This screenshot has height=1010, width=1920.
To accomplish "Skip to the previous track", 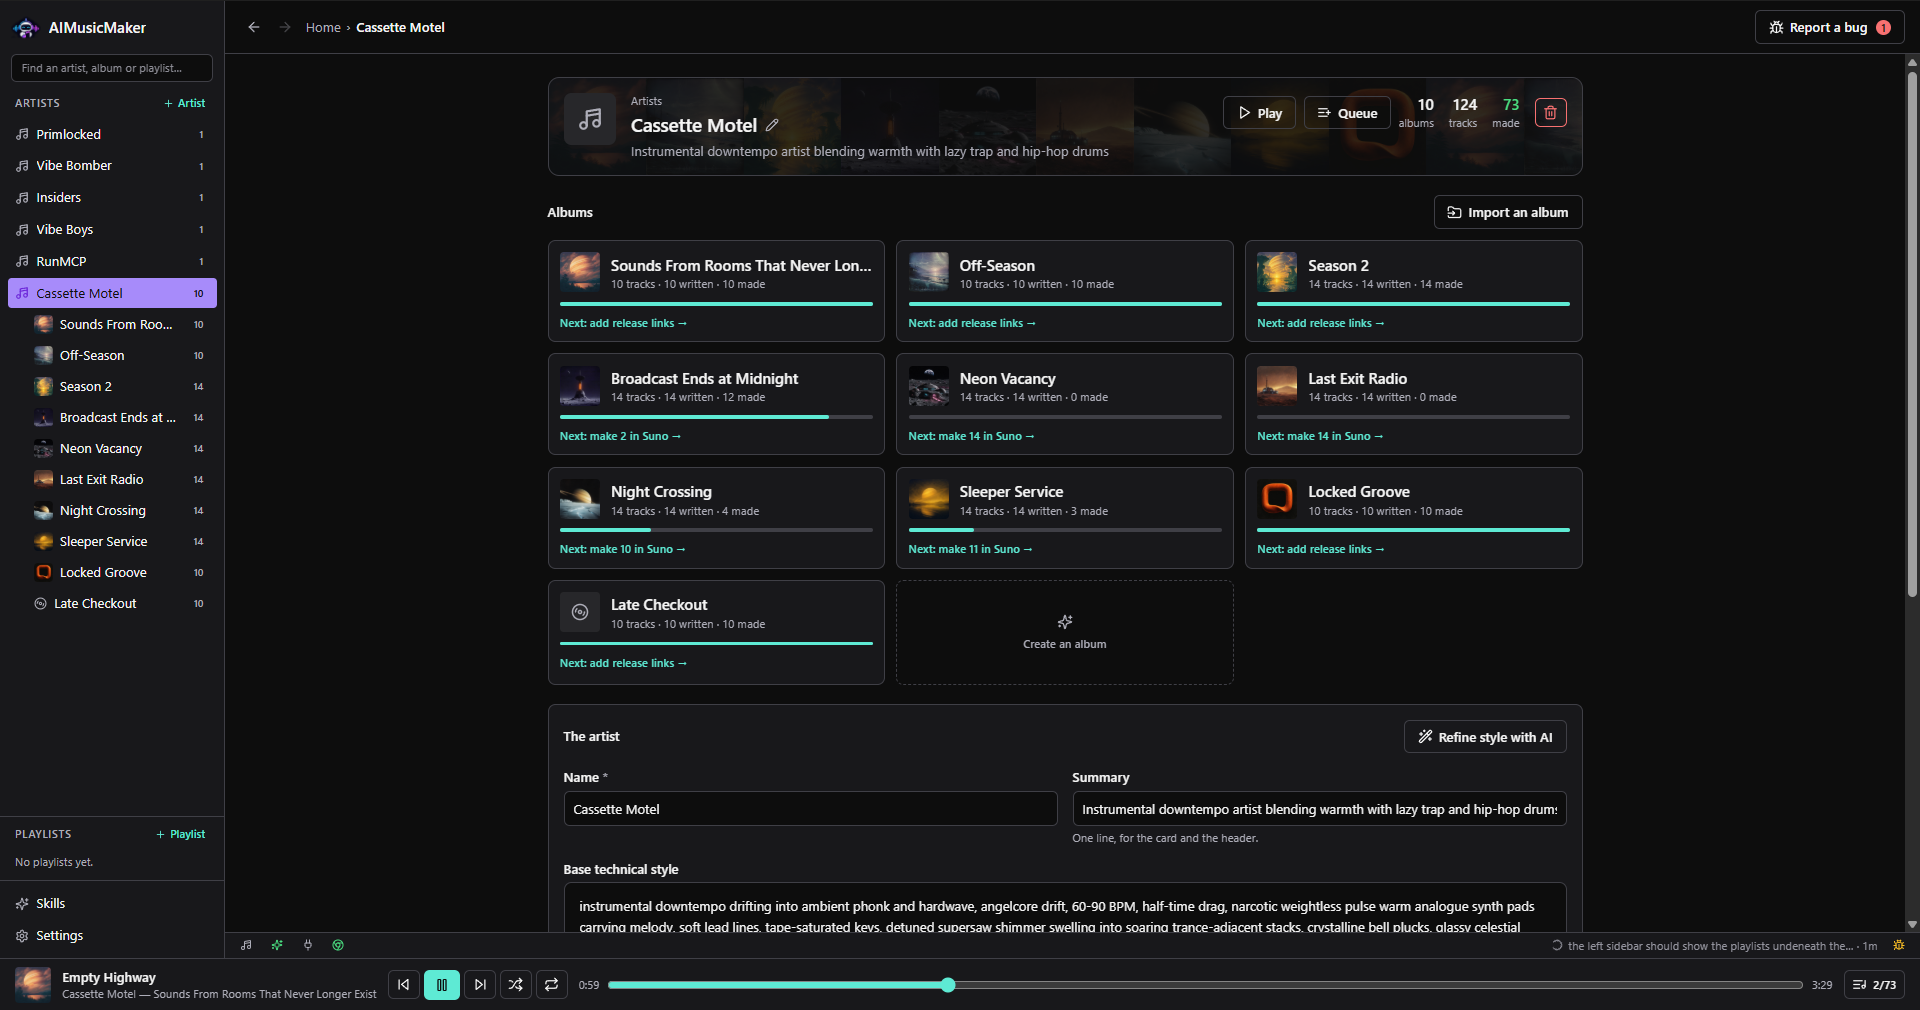I will [x=403, y=985].
